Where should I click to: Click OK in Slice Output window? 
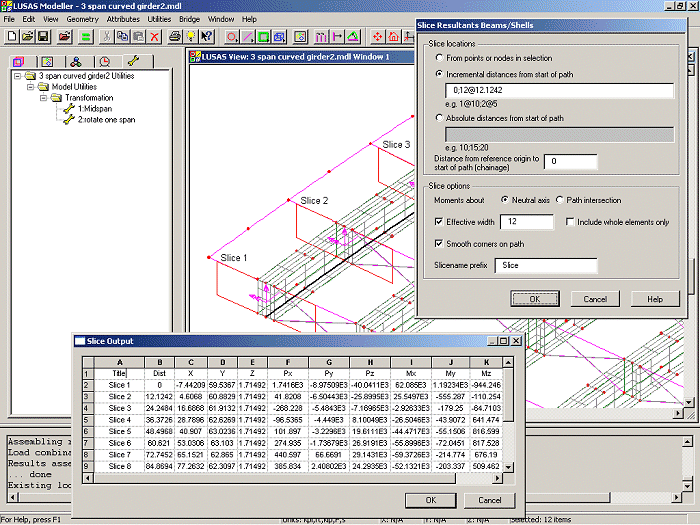point(431,500)
